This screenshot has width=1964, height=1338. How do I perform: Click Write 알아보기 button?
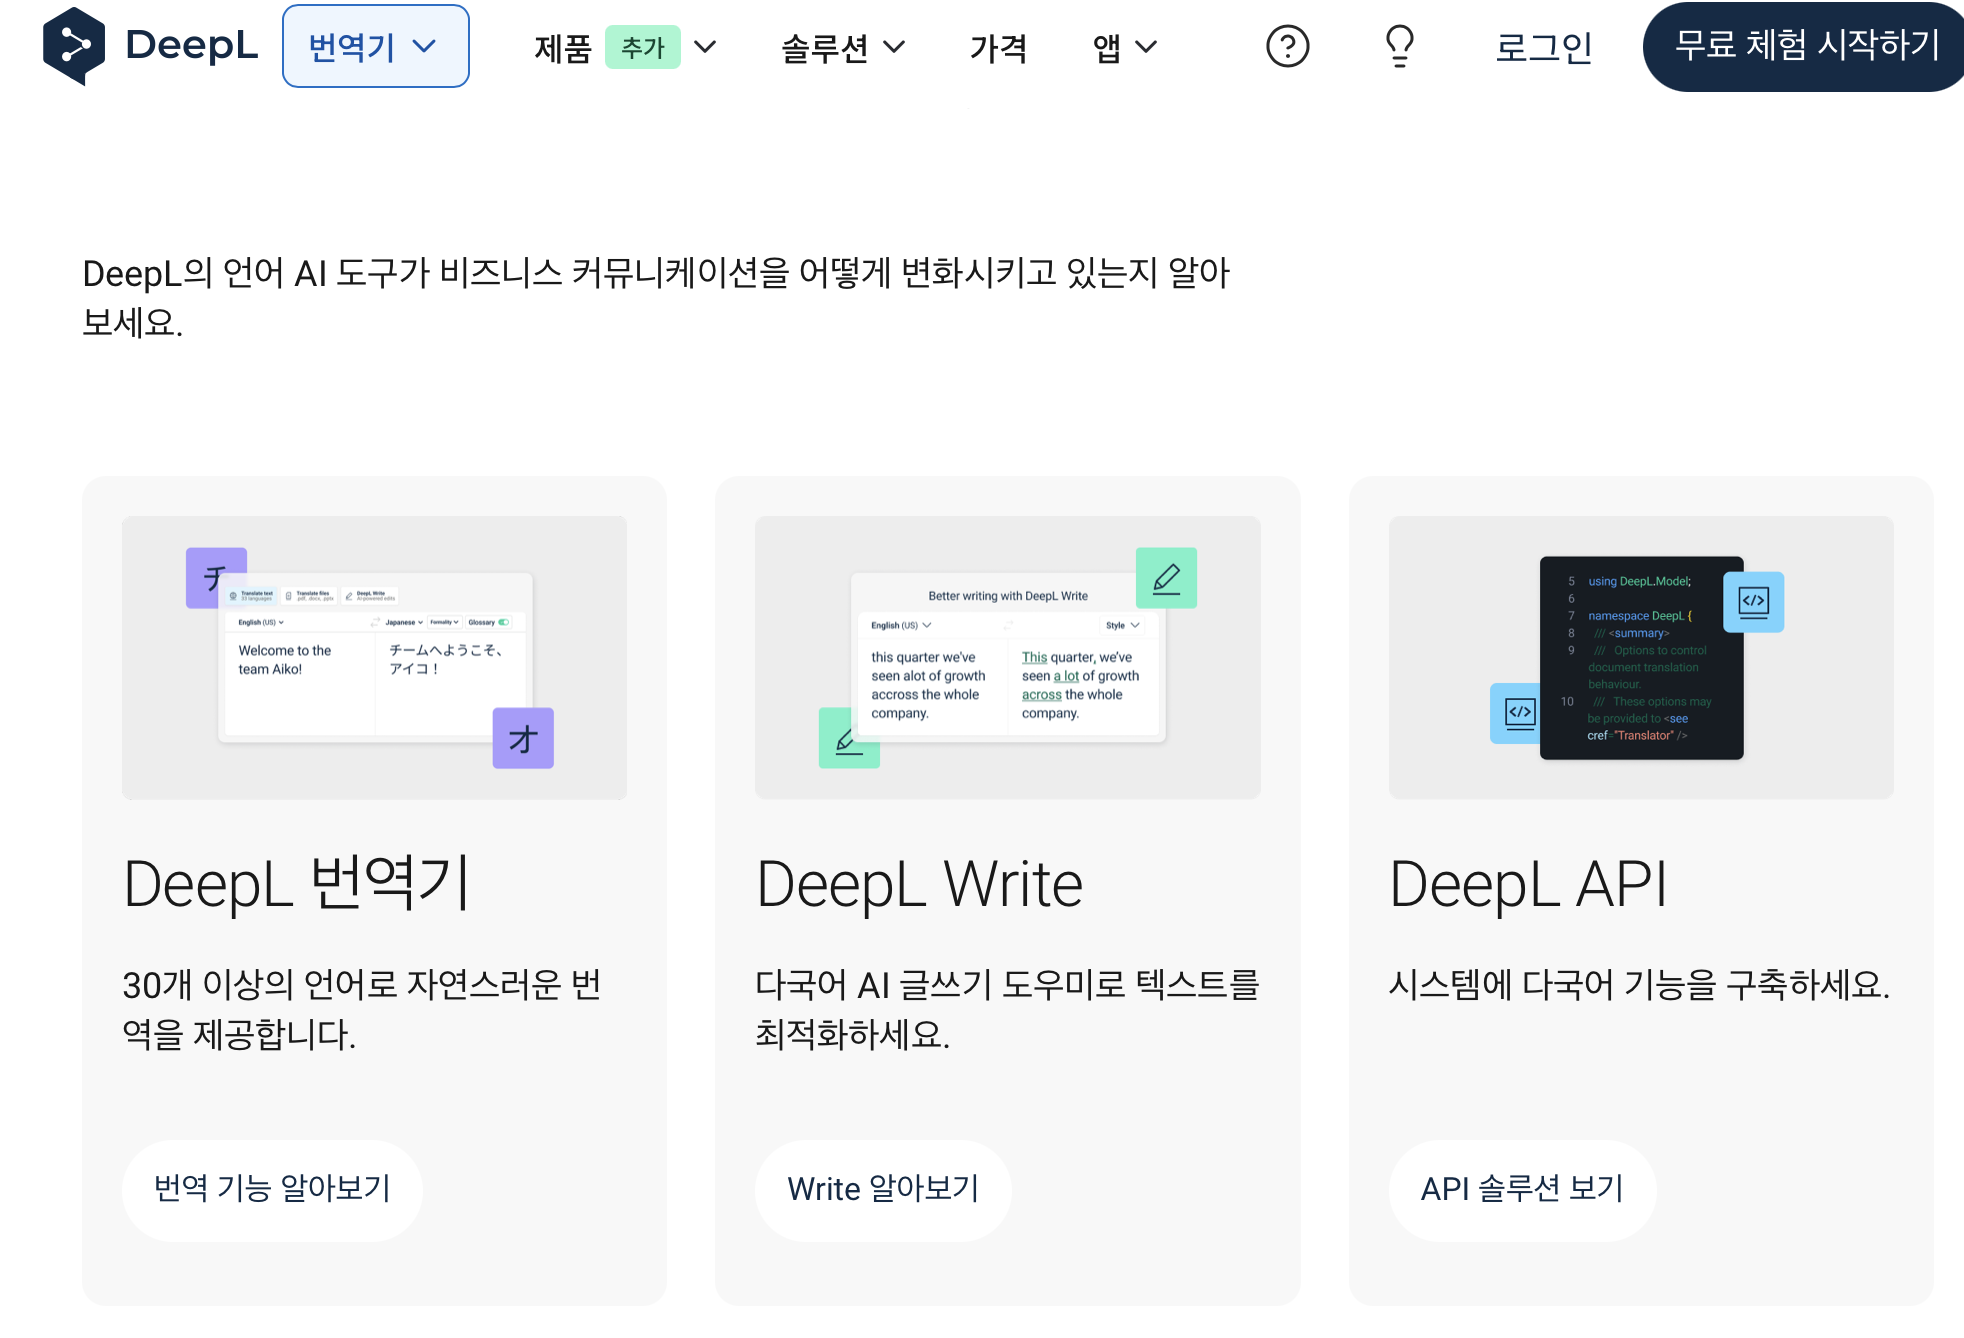(883, 1189)
